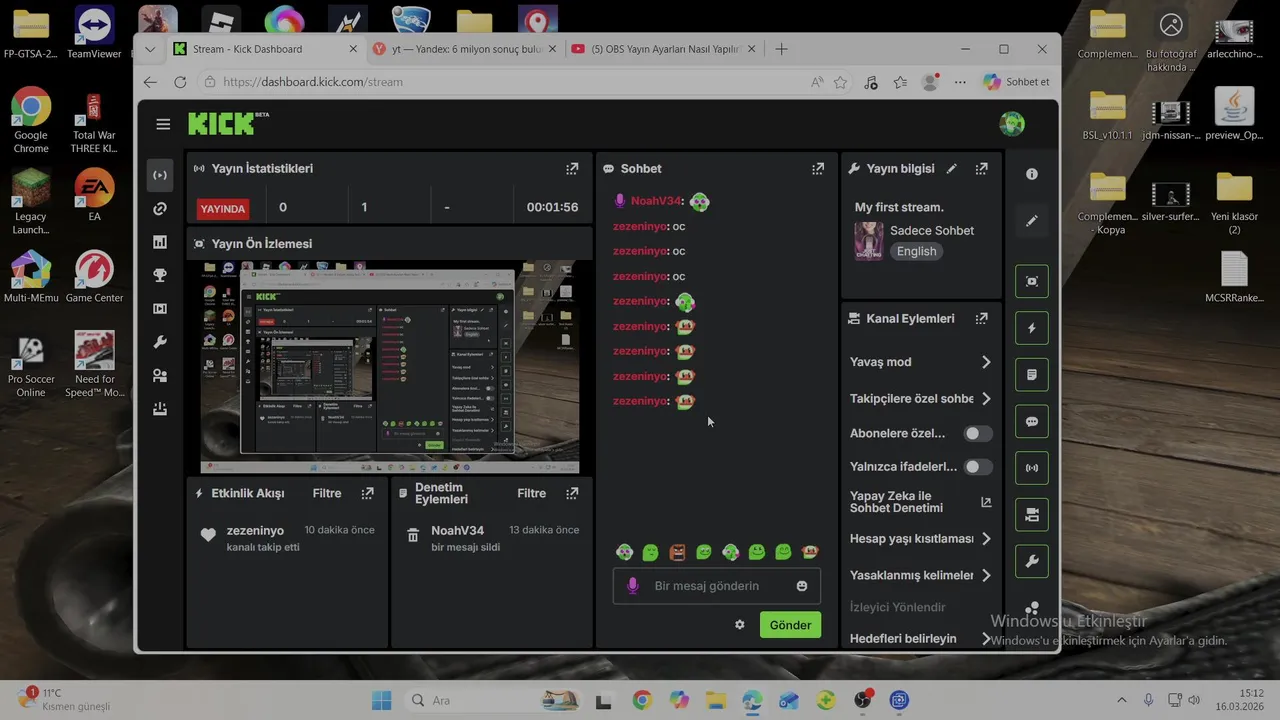Switch to the Yandex search results tab
The height and width of the screenshot is (720, 1280).
coord(463,49)
